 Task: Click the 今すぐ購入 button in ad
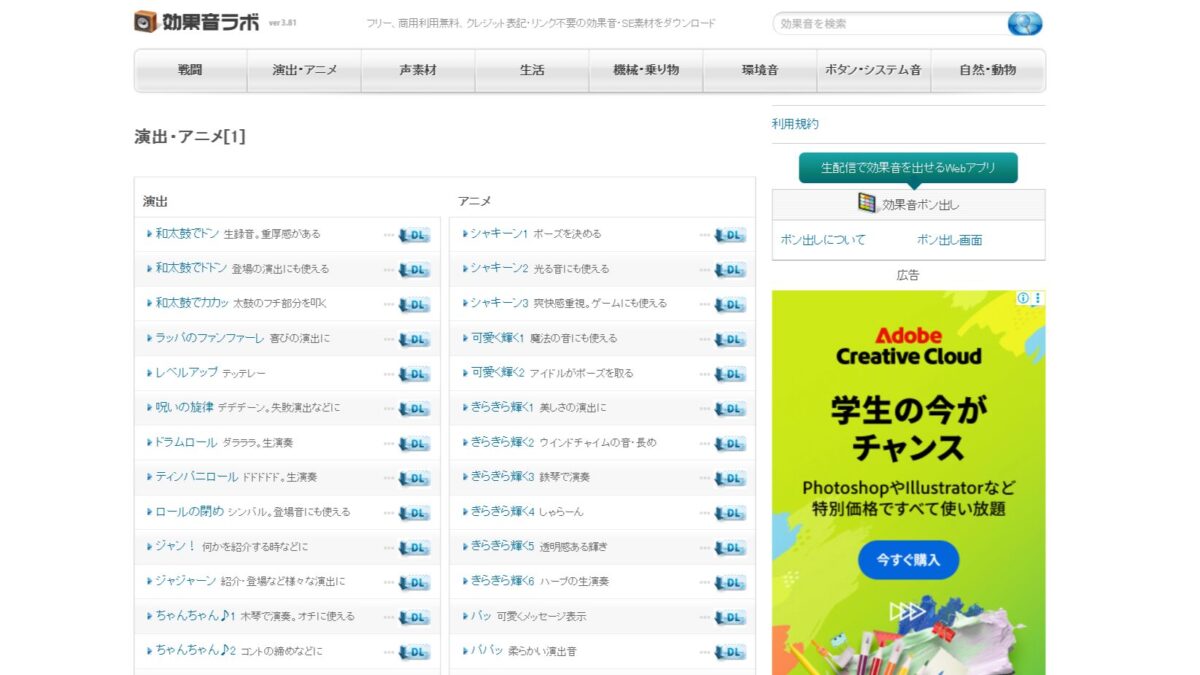click(x=908, y=560)
